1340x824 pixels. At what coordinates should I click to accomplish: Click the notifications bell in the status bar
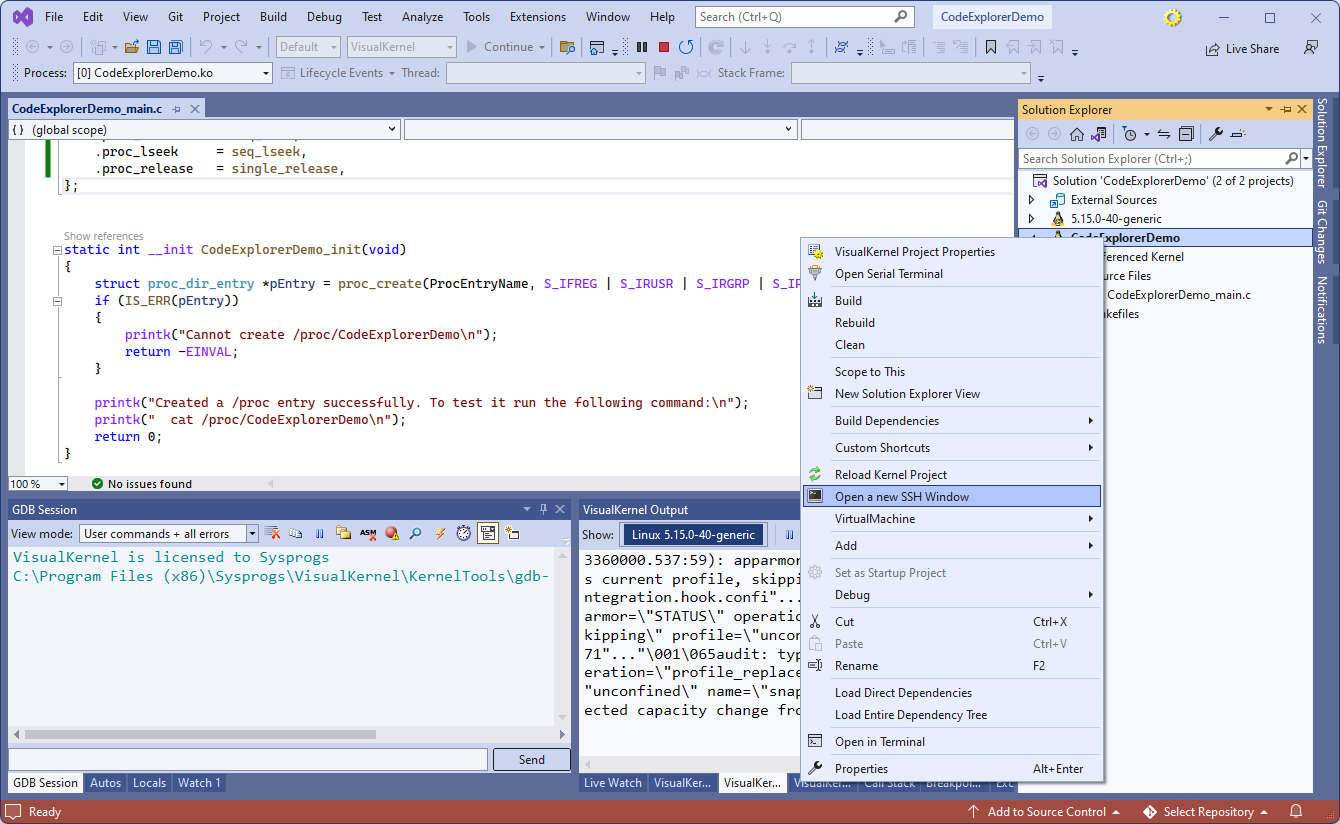pyautogui.click(x=1296, y=811)
